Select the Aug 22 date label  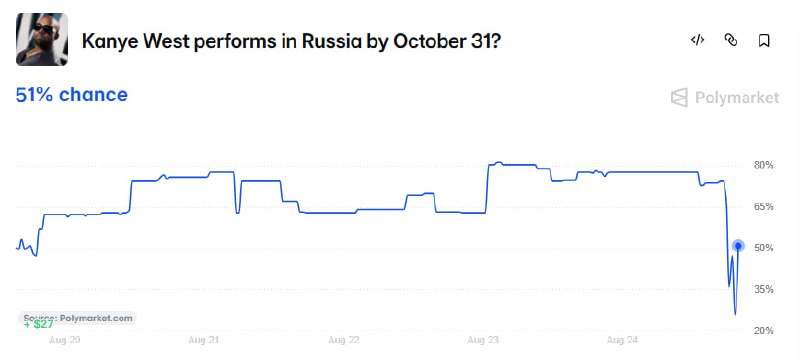pyautogui.click(x=343, y=340)
